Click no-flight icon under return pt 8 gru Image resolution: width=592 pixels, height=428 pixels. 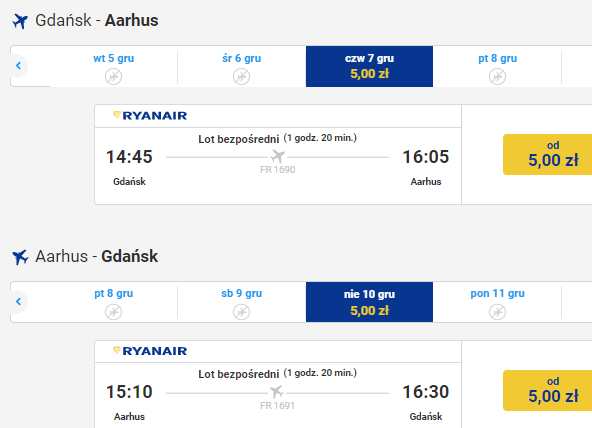tap(113, 312)
